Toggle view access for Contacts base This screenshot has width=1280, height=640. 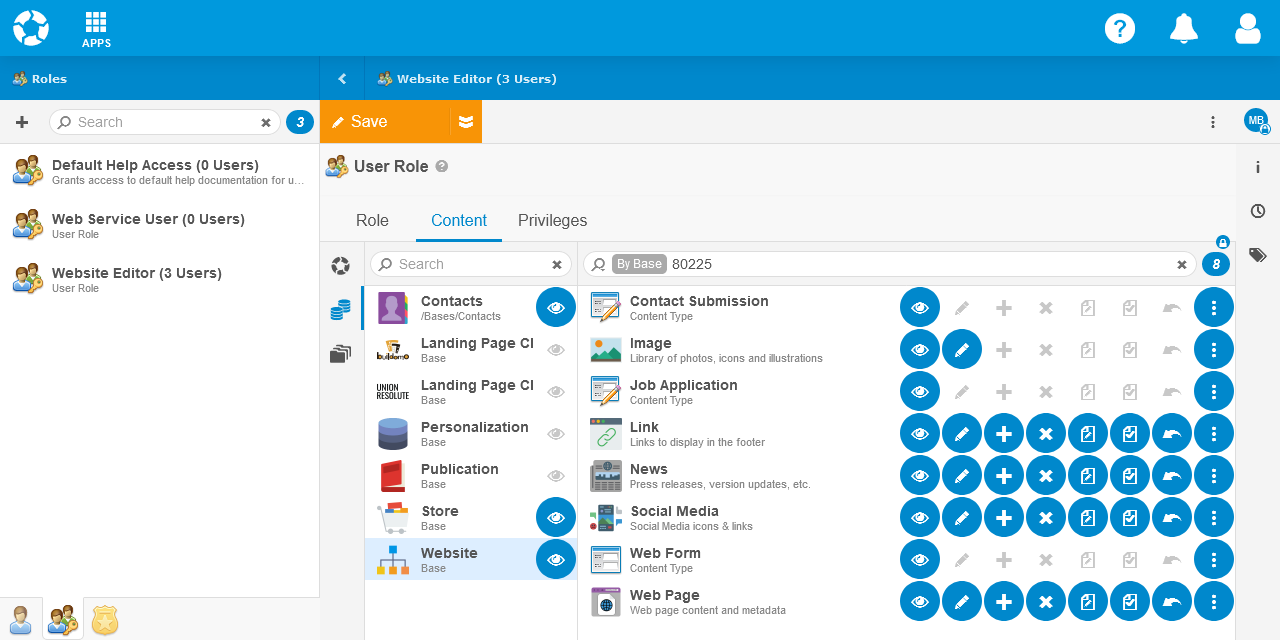pos(556,307)
